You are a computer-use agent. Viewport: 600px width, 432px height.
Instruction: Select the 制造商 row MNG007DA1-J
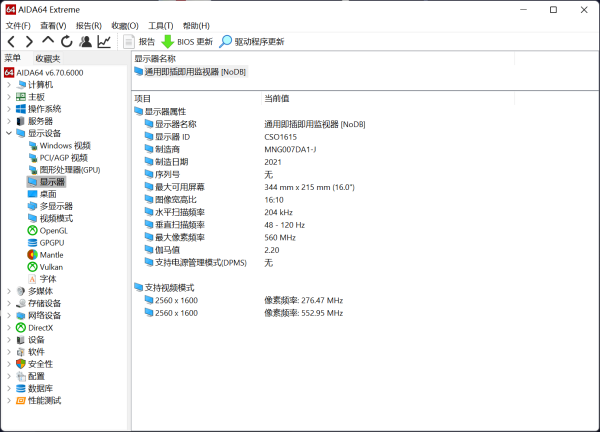coord(230,150)
